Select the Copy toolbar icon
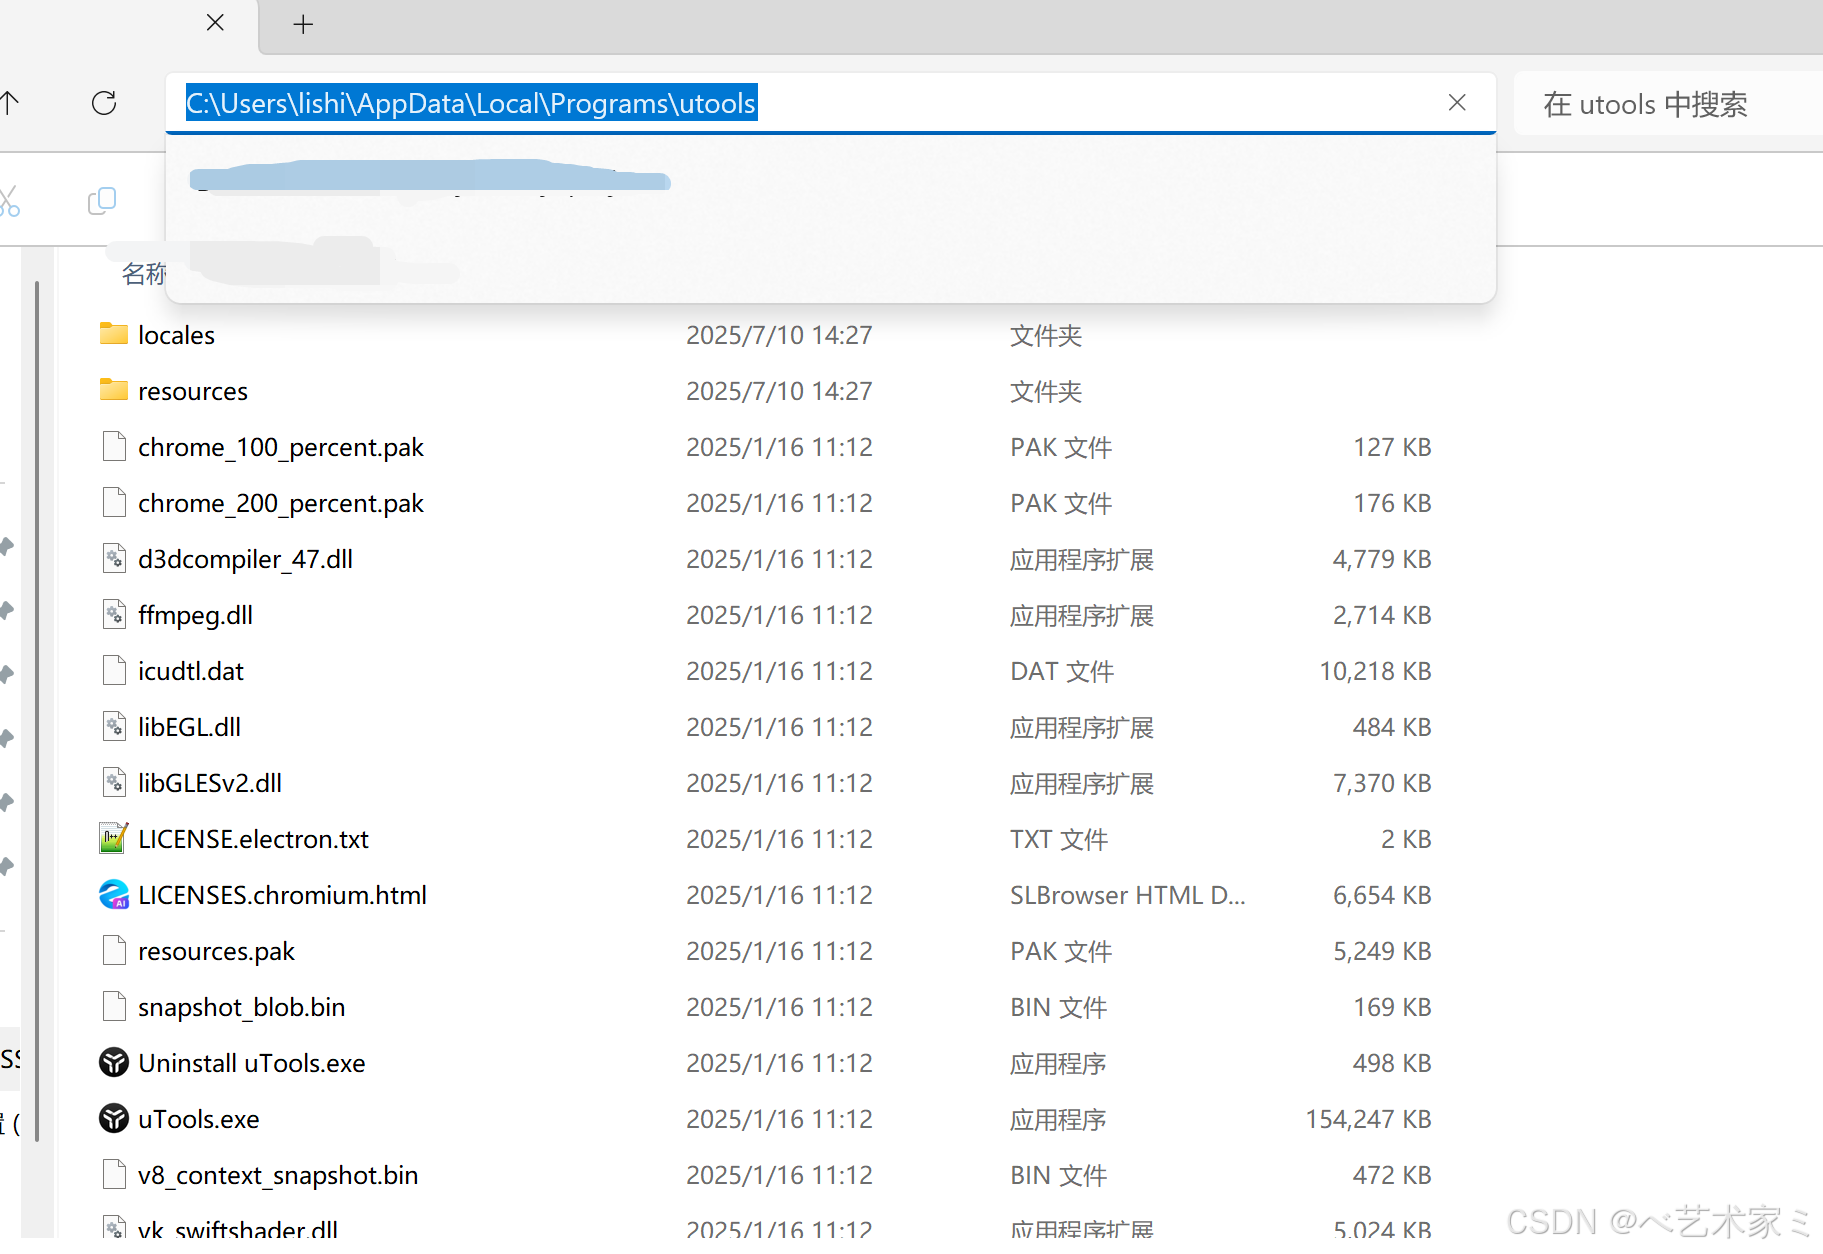This screenshot has height=1254, width=1823. (x=101, y=200)
